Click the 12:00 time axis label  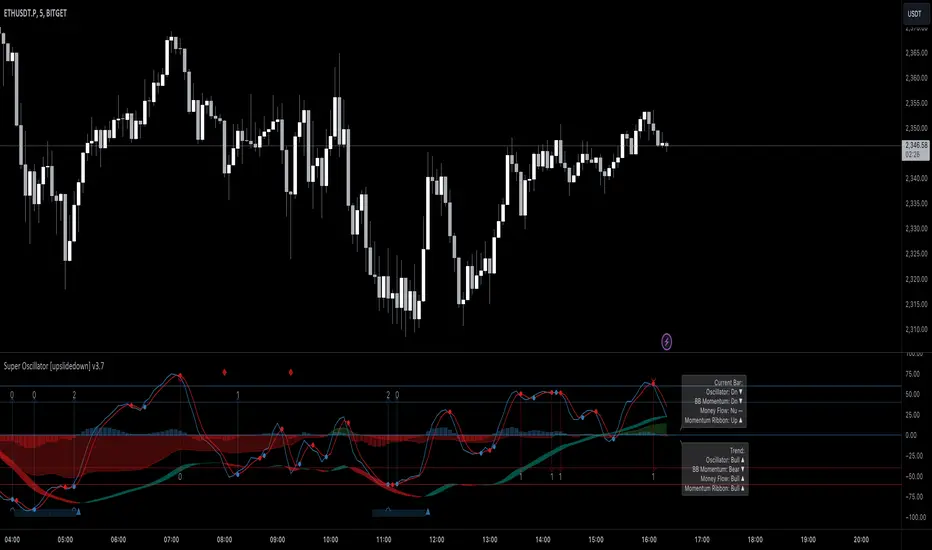click(x=436, y=540)
